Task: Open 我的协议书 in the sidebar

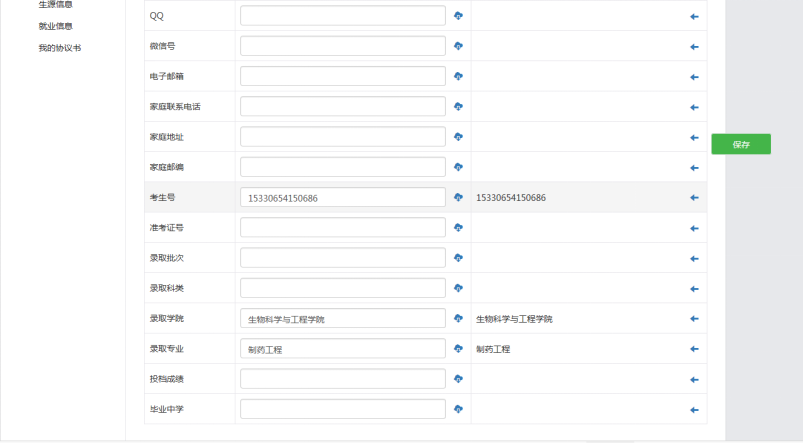Action: pos(59,48)
